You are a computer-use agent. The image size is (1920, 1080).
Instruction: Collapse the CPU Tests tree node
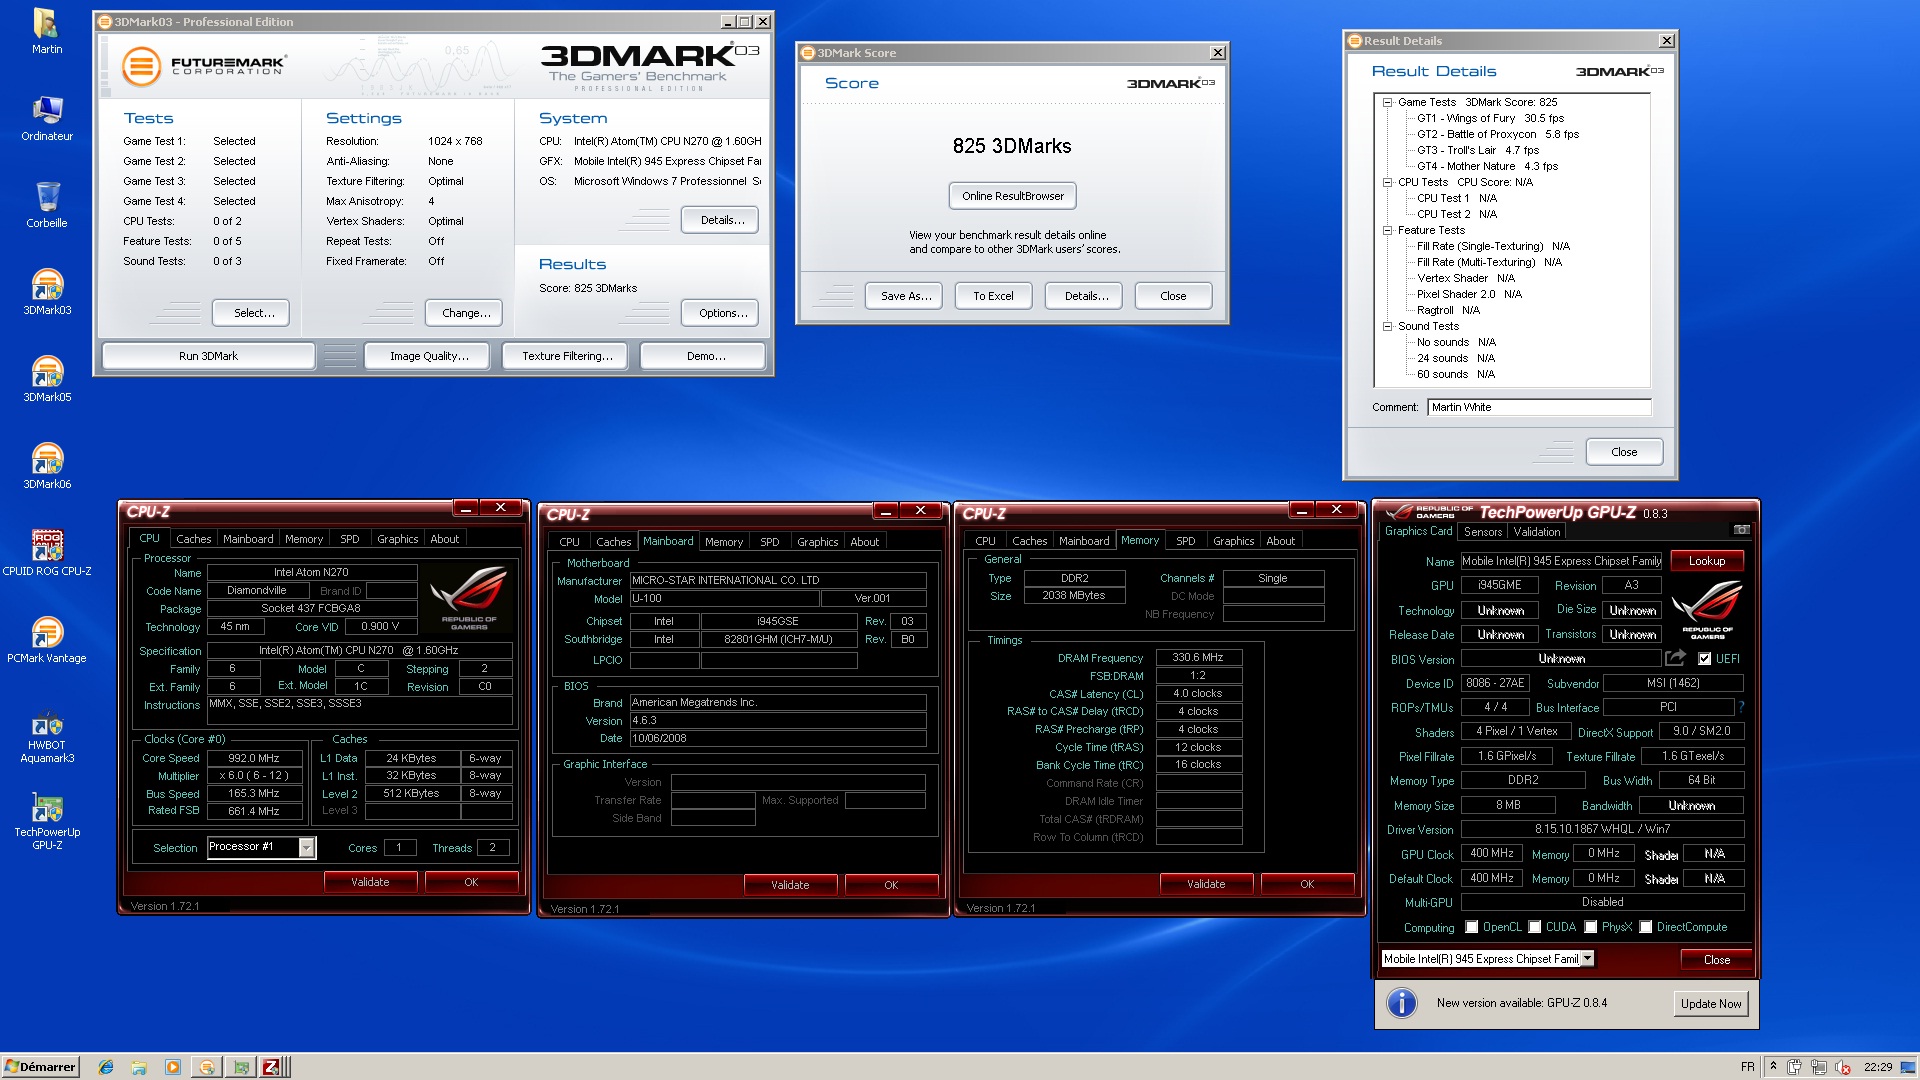[x=1387, y=182]
